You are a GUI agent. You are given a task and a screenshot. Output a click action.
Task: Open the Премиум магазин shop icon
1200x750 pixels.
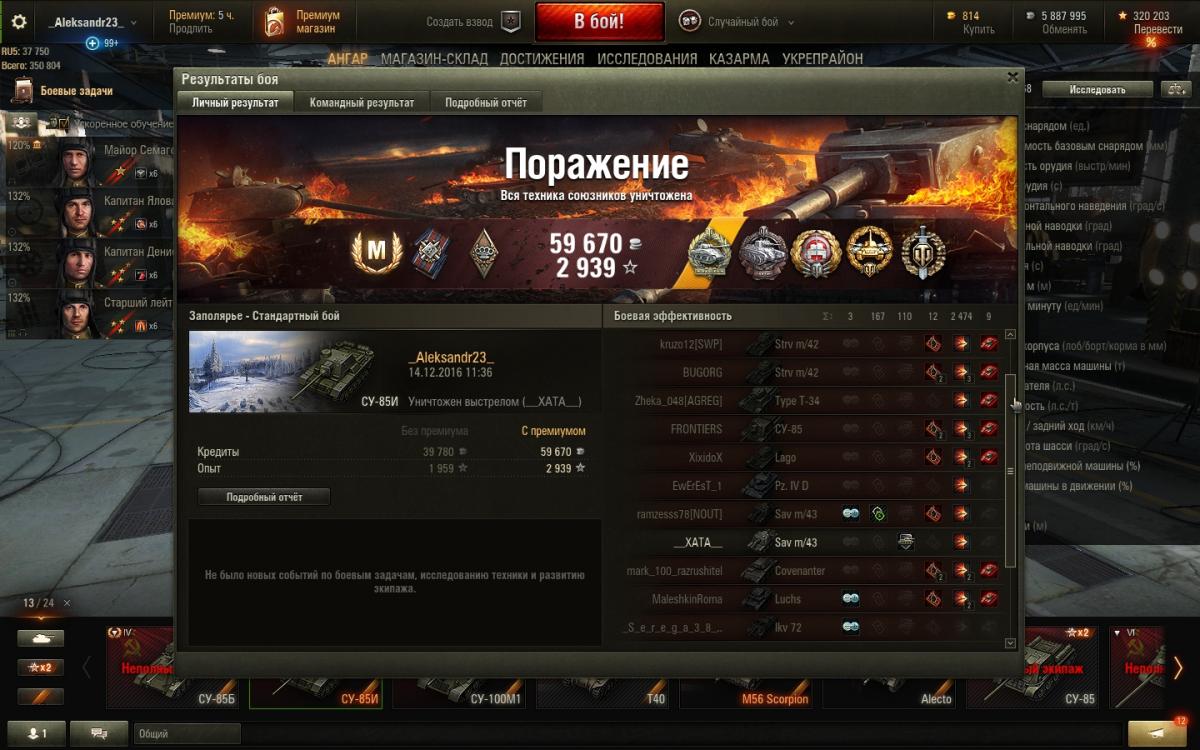tap(274, 22)
